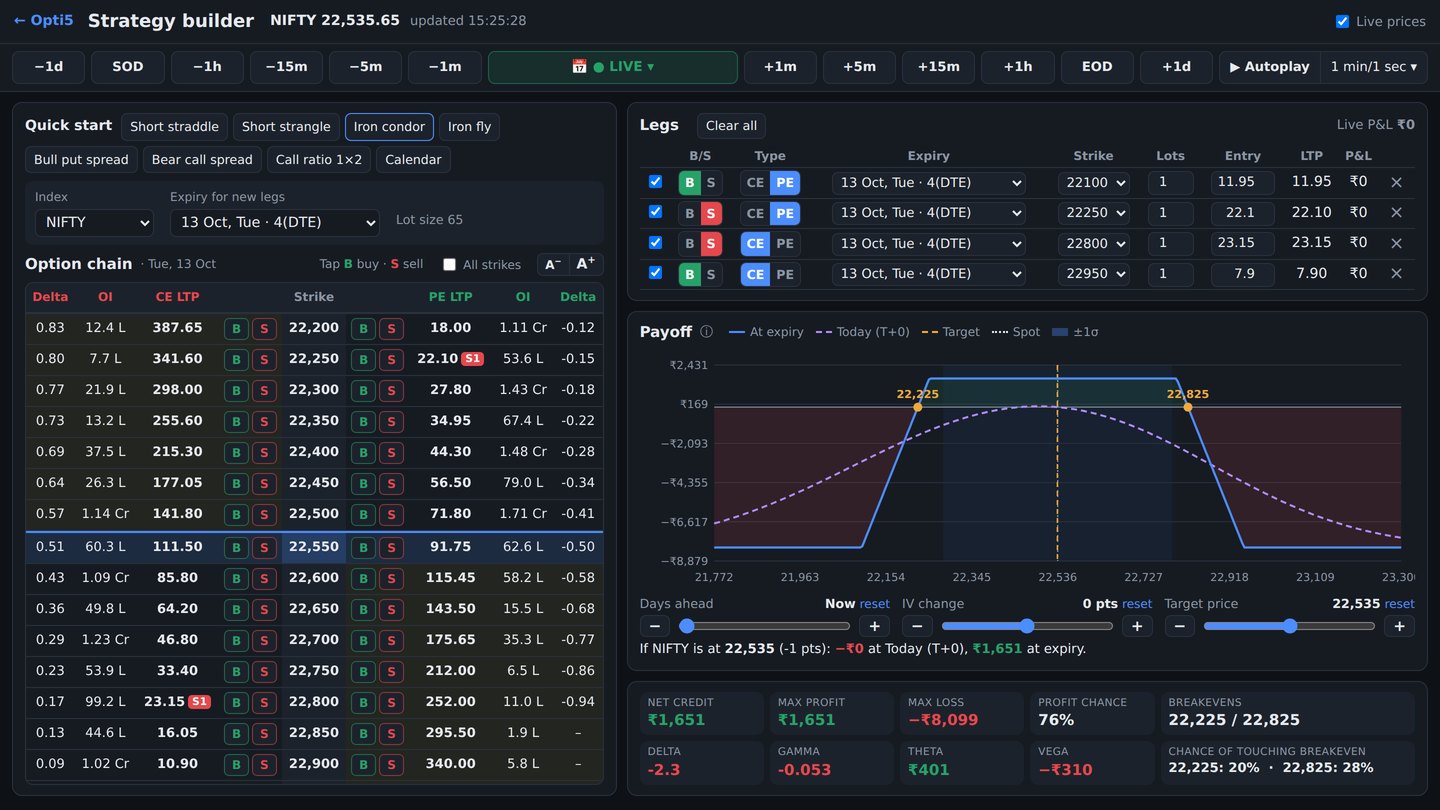Image resolution: width=1440 pixels, height=810 pixels.
Task: Open the Index NIFTY dropdown
Action: point(94,222)
